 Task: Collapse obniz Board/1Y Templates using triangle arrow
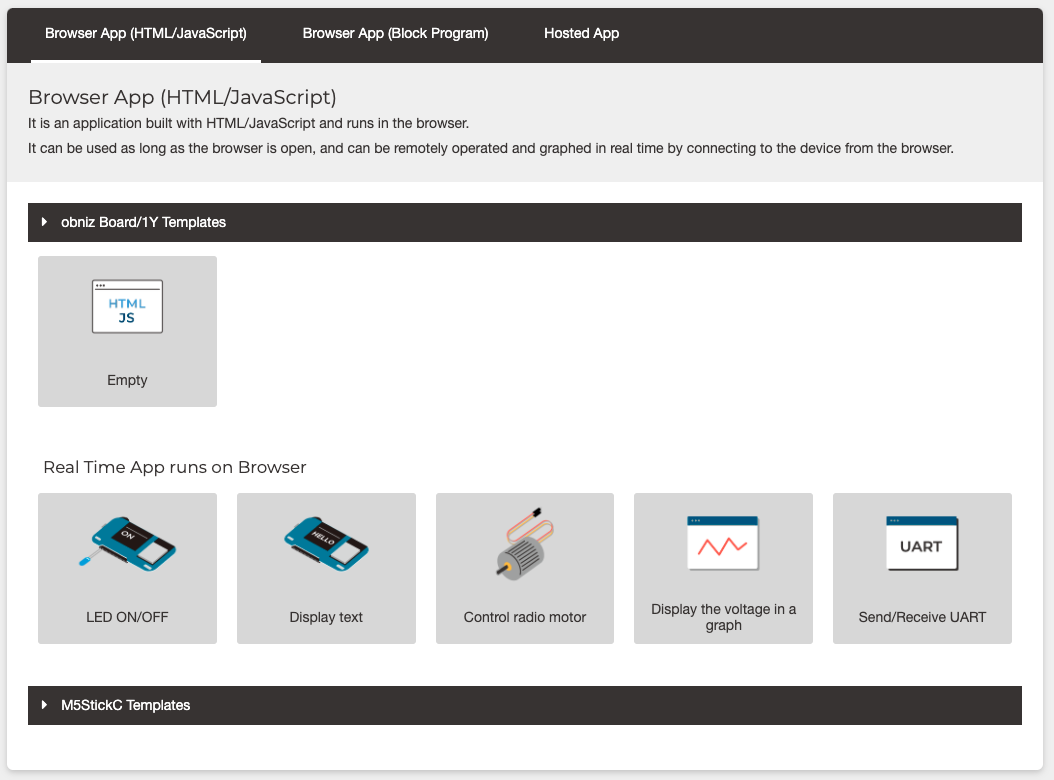coord(45,222)
